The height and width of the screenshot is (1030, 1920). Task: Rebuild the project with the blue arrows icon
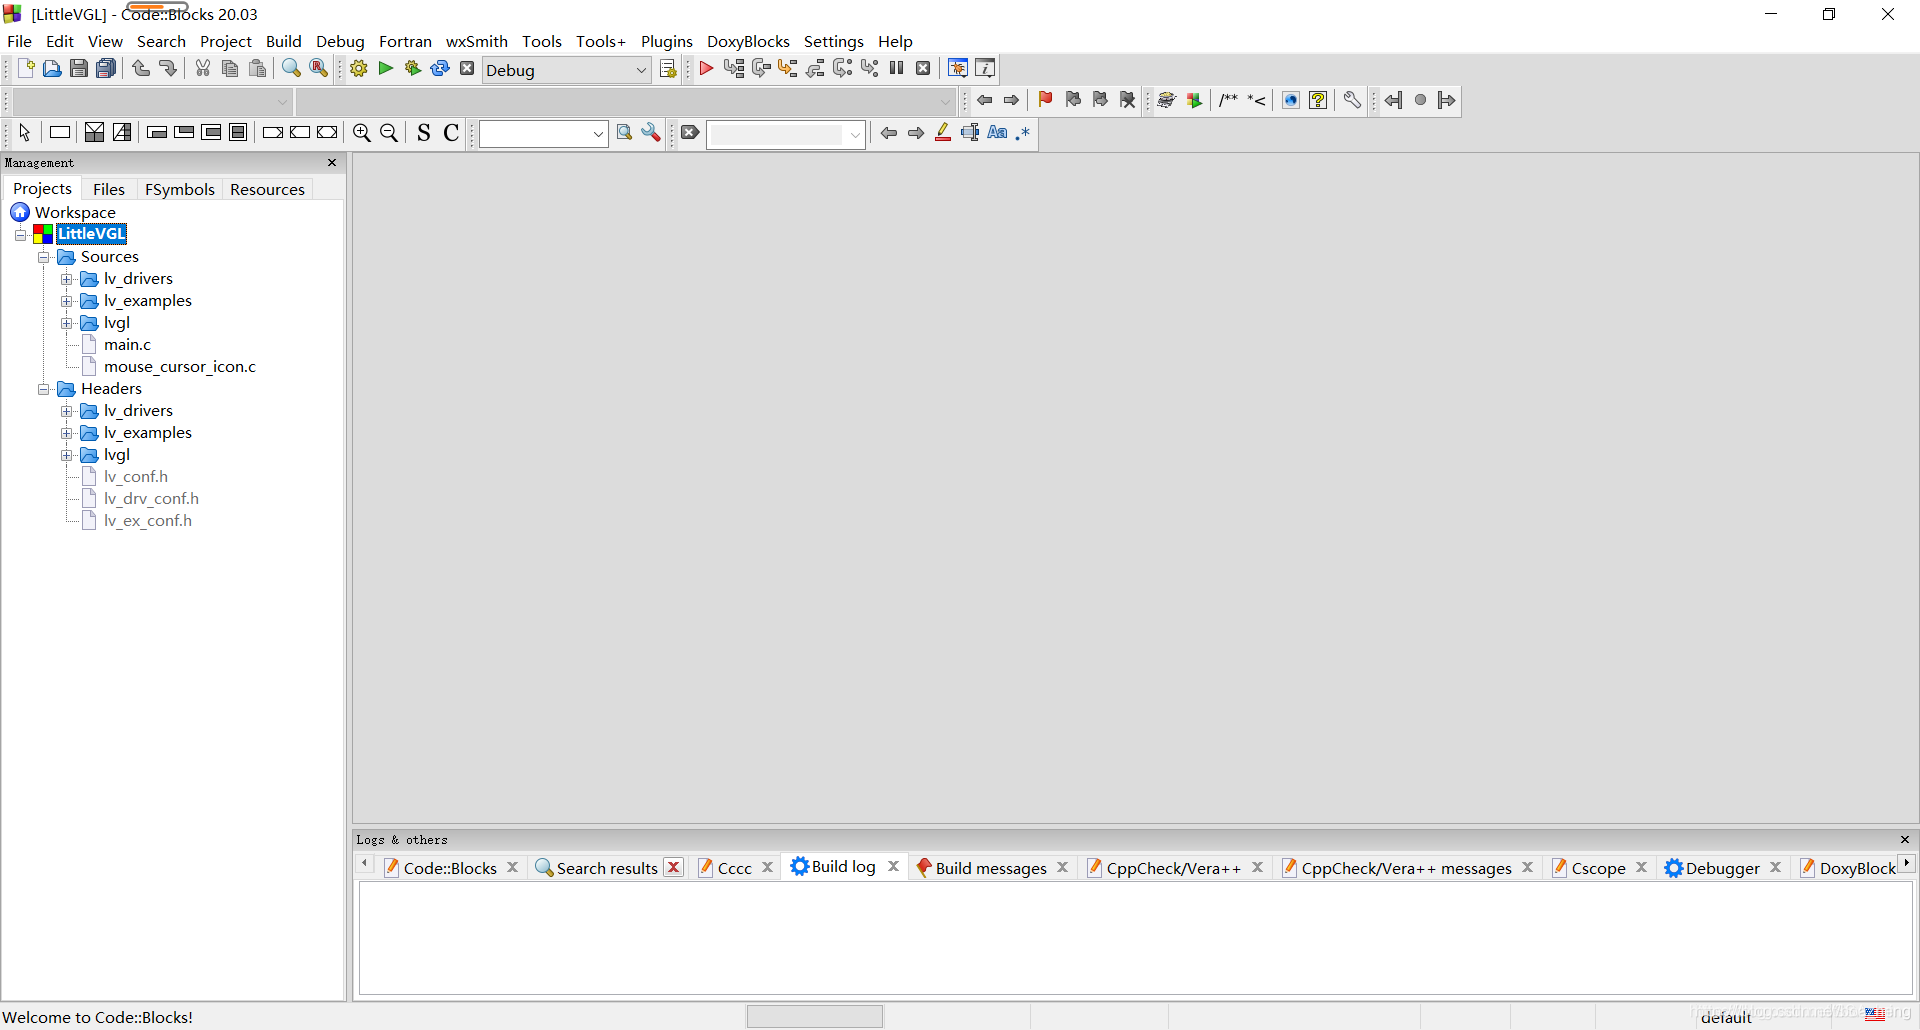tap(440, 68)
